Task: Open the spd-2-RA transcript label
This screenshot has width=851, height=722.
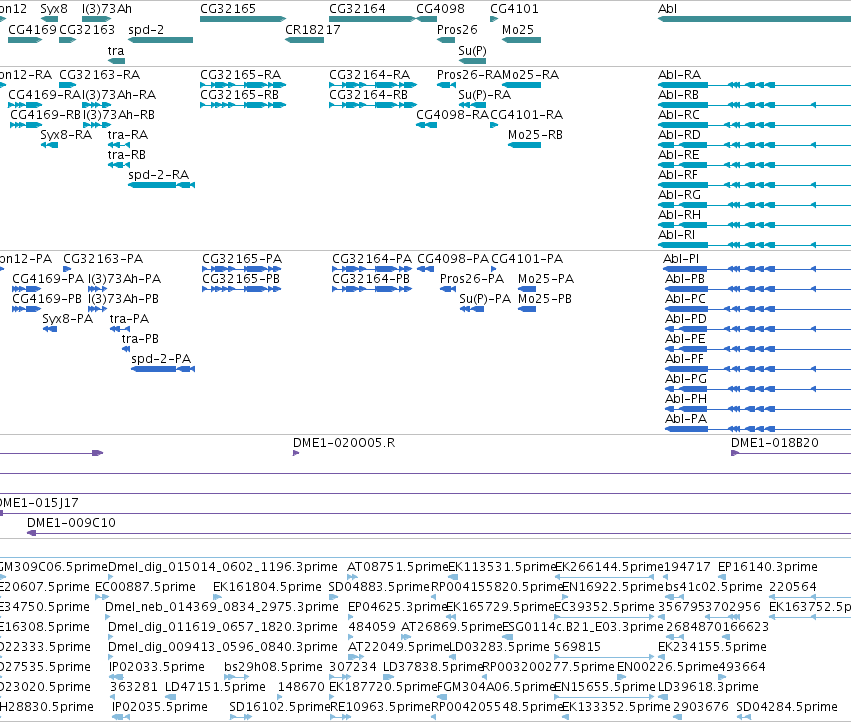Action: (x=158, y=174)
